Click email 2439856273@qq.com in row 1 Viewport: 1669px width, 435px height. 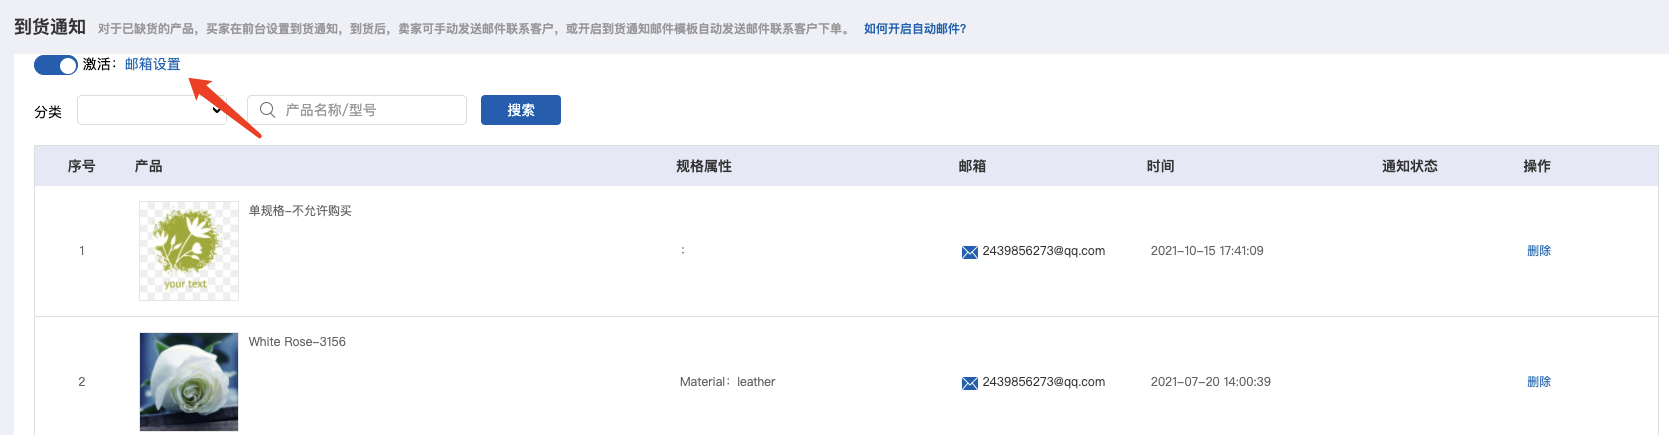1044,251
